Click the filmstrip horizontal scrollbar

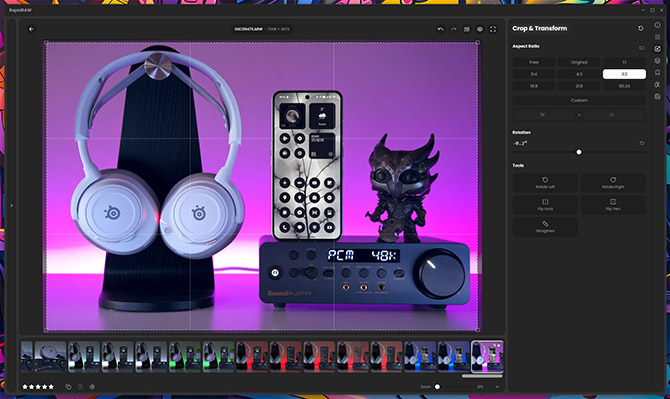[482, 376]
